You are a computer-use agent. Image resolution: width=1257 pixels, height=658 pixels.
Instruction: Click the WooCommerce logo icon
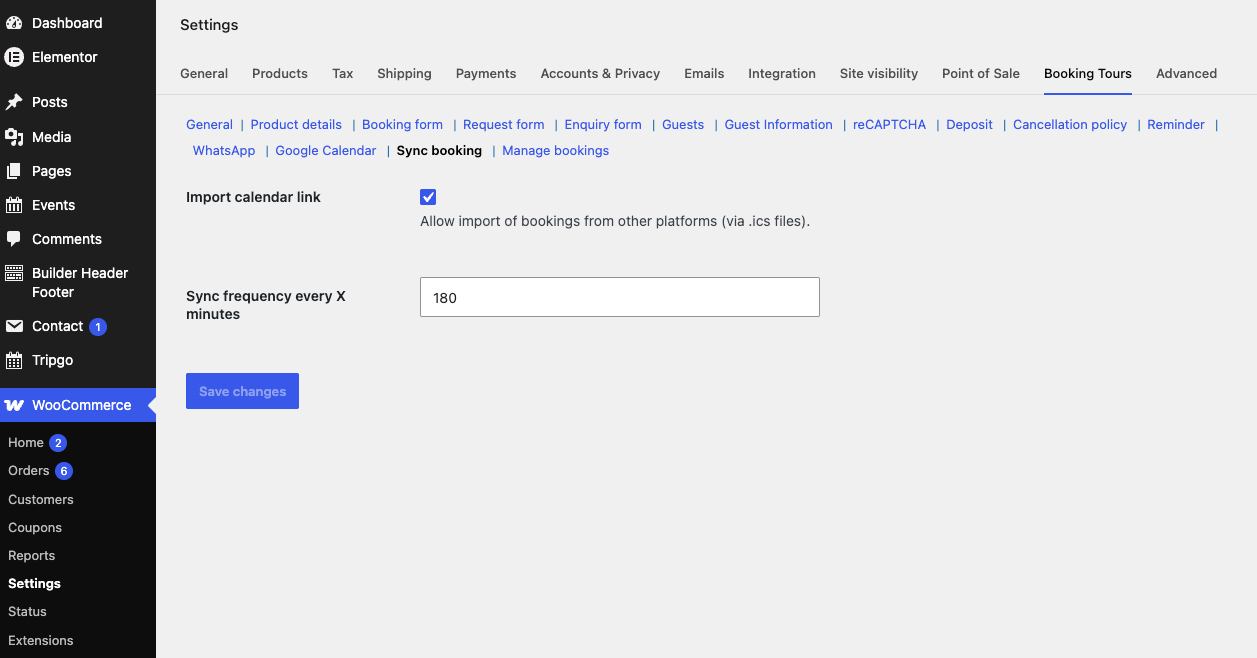tap(14, 405)
